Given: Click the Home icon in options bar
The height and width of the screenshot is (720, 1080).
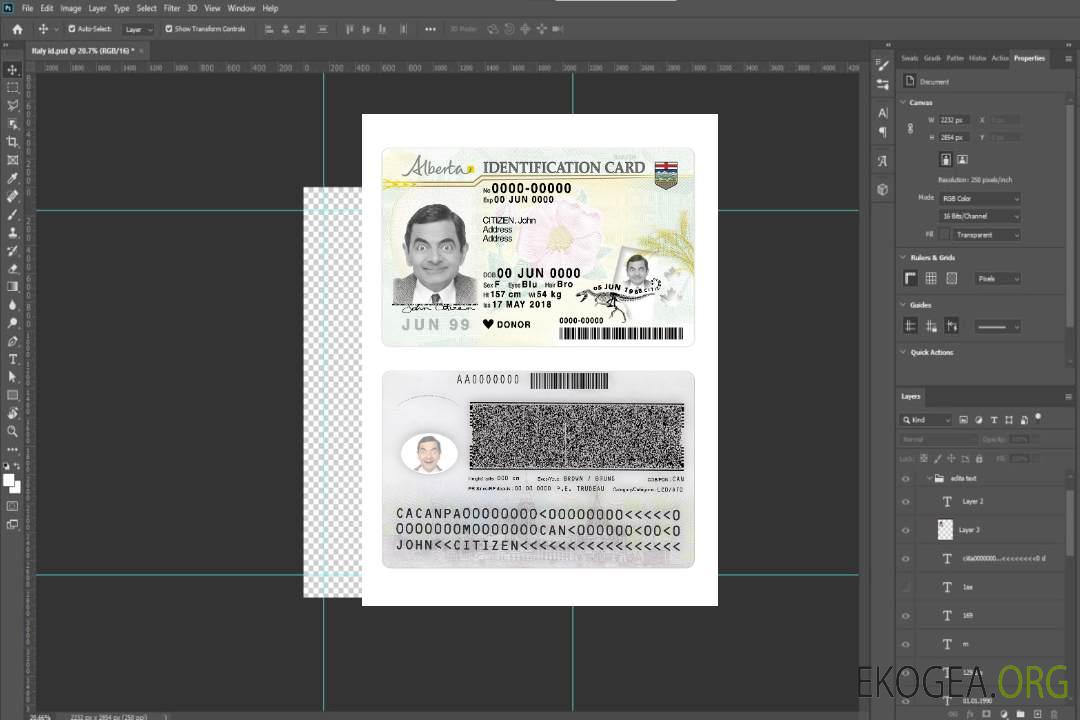Looking at the screenshot, I should (x=17, y=29).
